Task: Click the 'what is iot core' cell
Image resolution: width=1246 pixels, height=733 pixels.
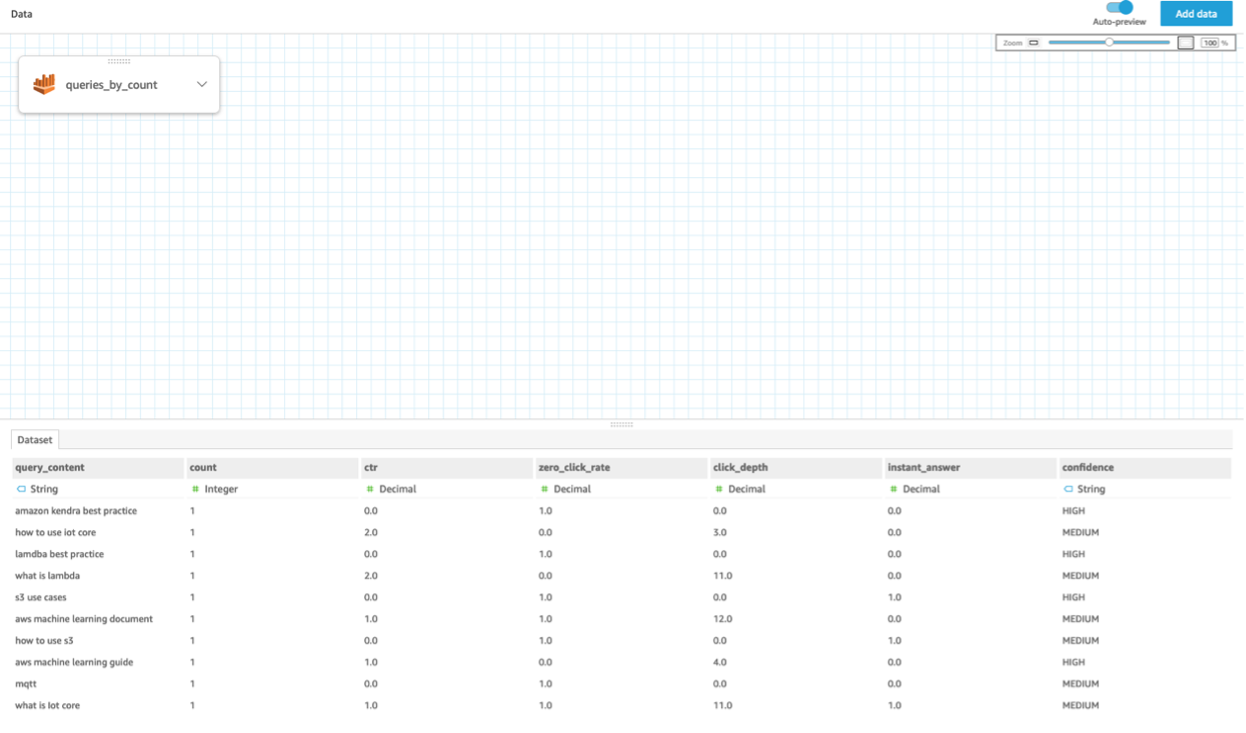Action: coord(48,706)
